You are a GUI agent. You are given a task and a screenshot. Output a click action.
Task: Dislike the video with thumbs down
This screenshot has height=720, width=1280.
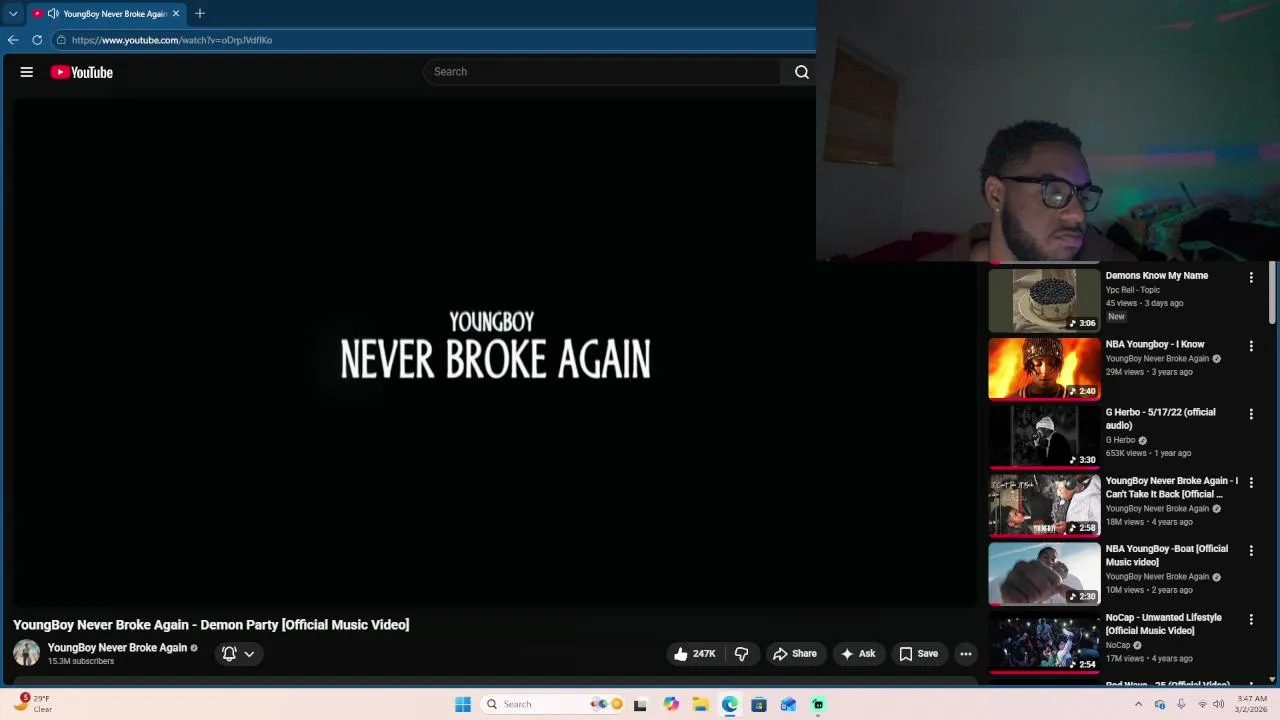pyautogui.click(x=742, y=654)
